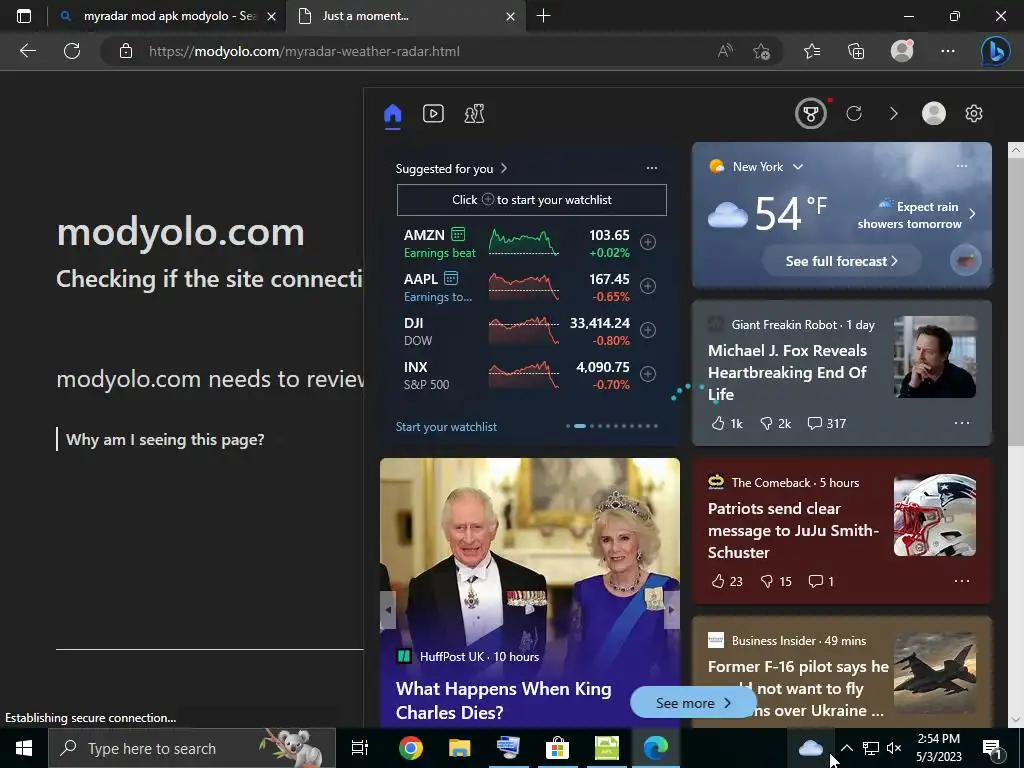Click the widgets panel scroll up arrow

tap(1016, 150)
